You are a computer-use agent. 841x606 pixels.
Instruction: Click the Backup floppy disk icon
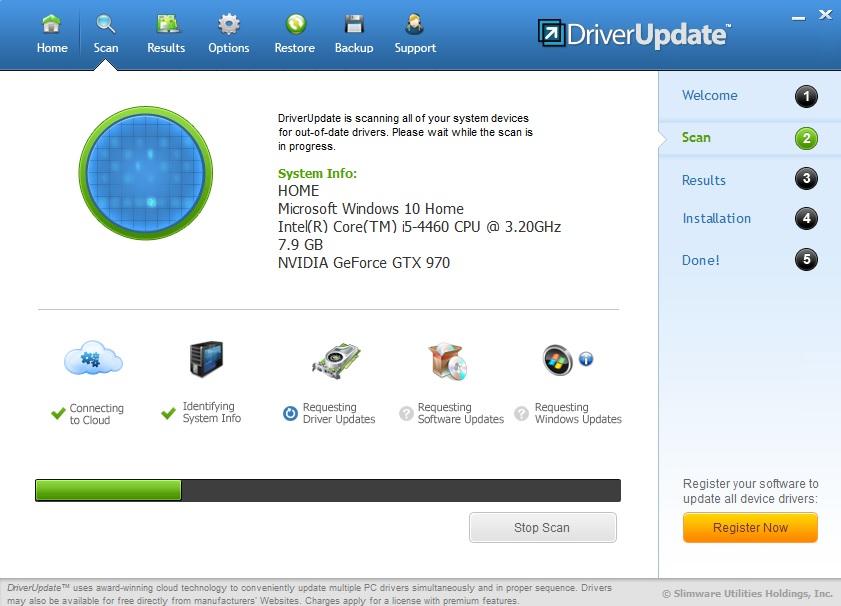point(354,24)
